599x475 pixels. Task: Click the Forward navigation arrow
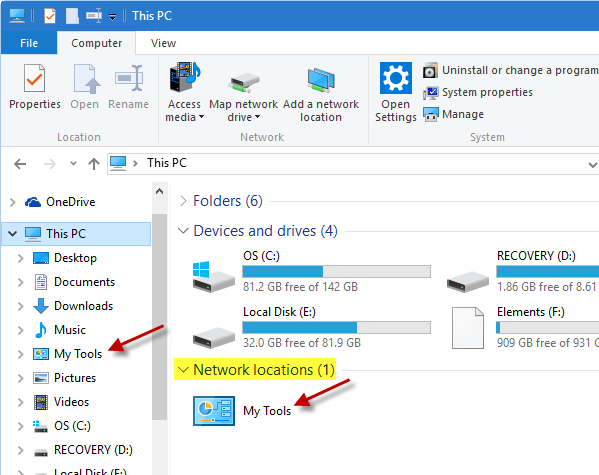50,164
